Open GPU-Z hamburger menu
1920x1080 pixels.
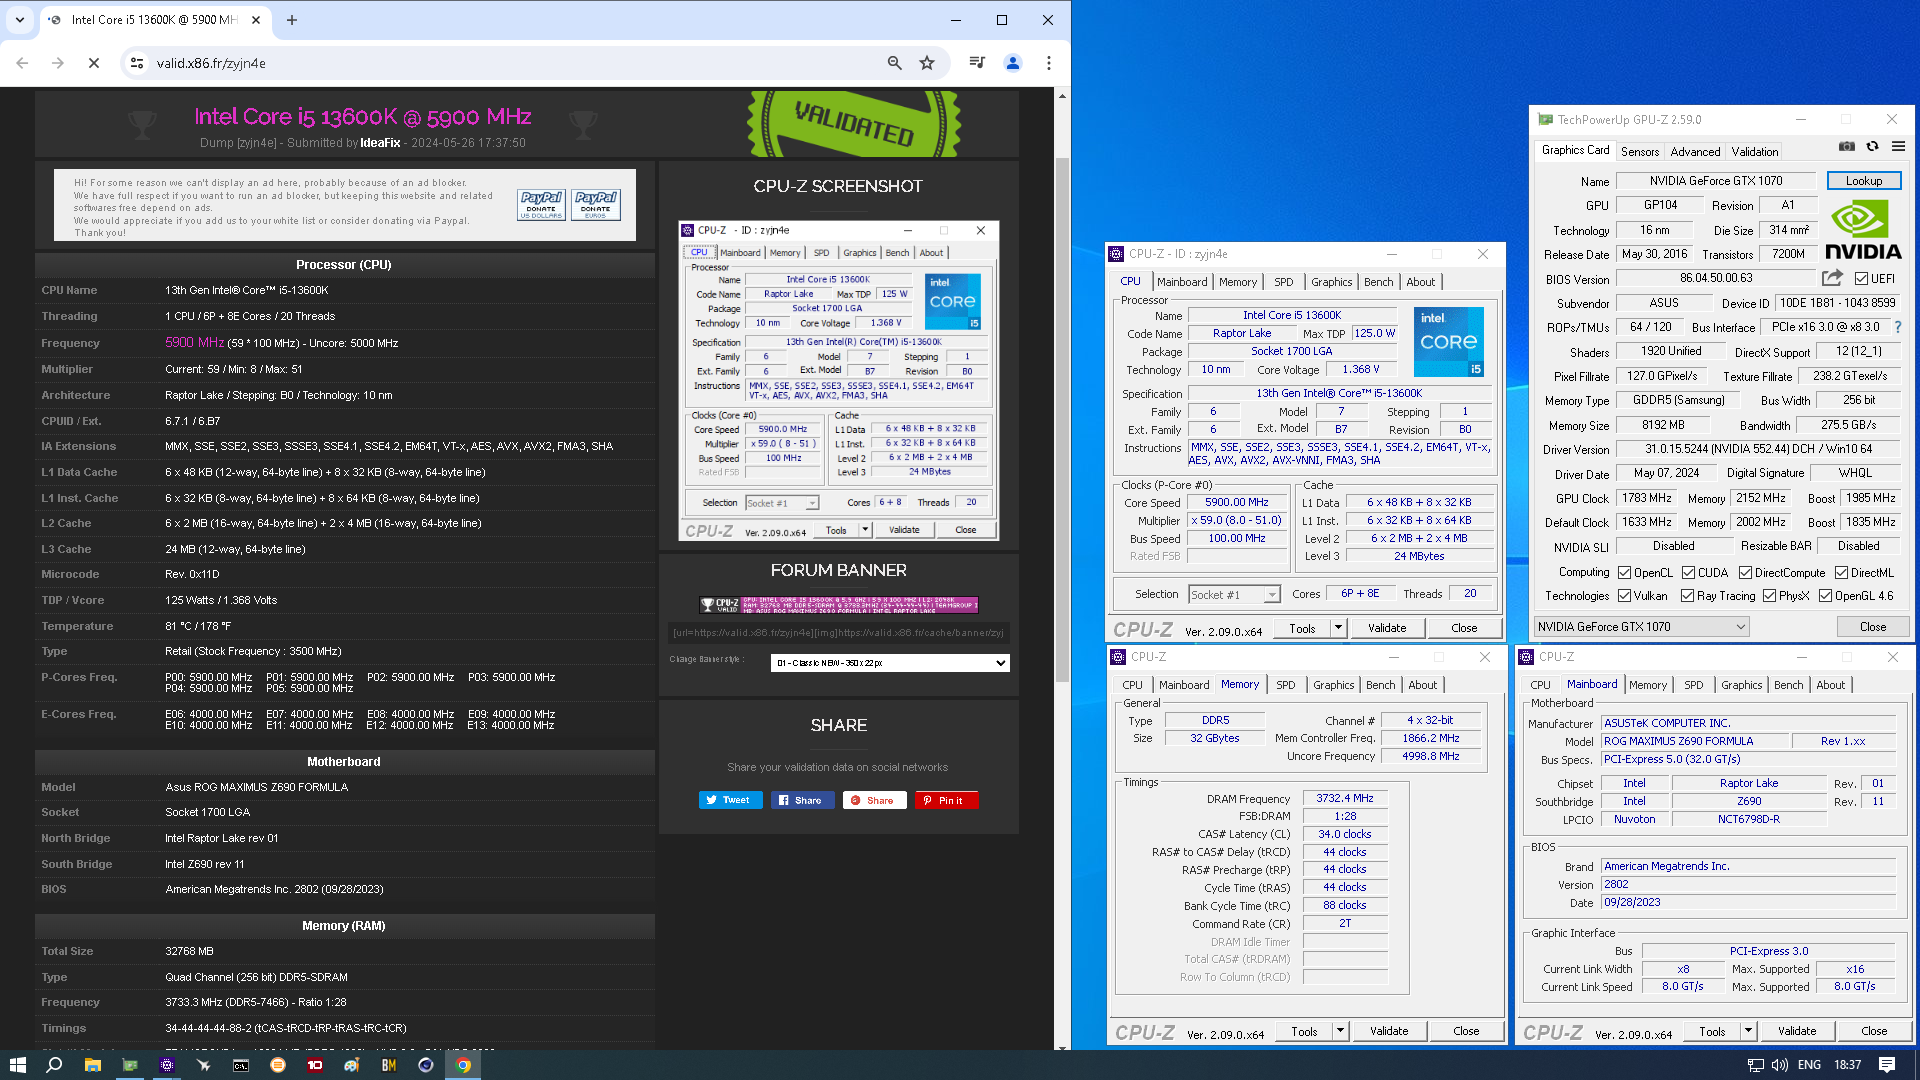click(x=1898, y=146)
